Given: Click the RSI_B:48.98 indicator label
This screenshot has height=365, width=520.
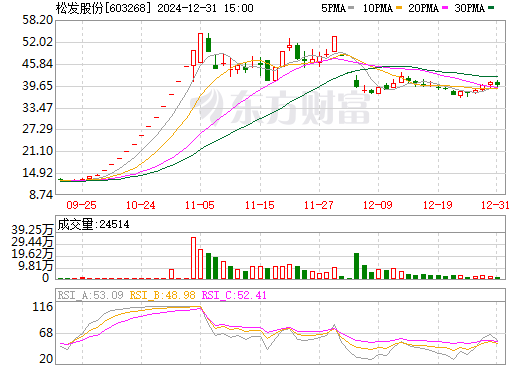Looking at the screenshot, I should click(162, 295).
